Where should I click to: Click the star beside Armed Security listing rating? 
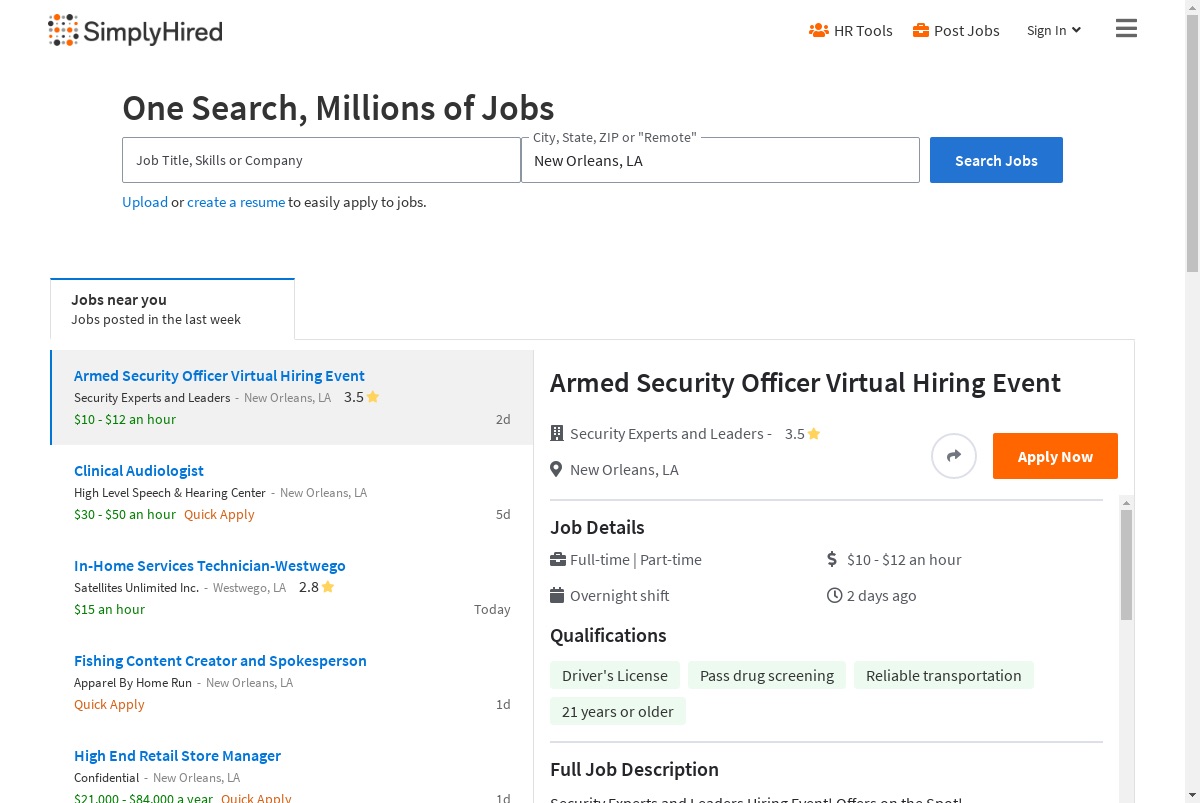pyautogui.click(x=373, y=397)
